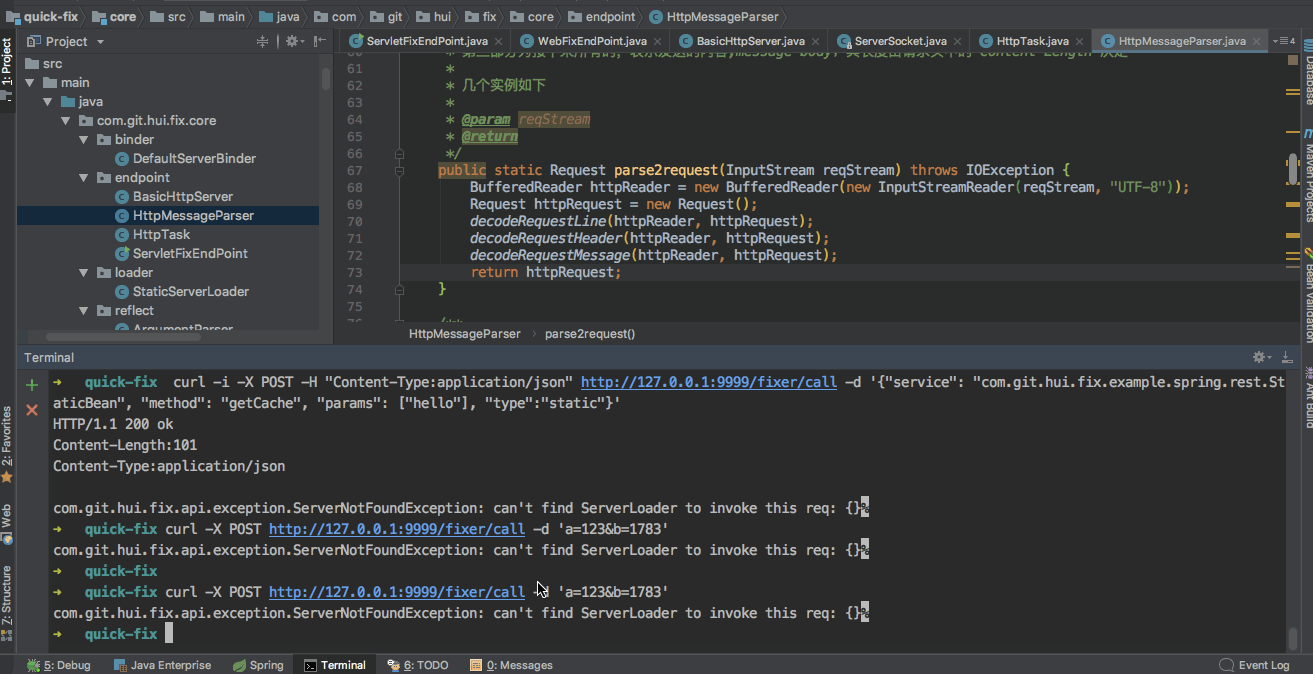Open the Debug tool window
The width and height of the screenshot is (1313, 674).
[59, 665]
